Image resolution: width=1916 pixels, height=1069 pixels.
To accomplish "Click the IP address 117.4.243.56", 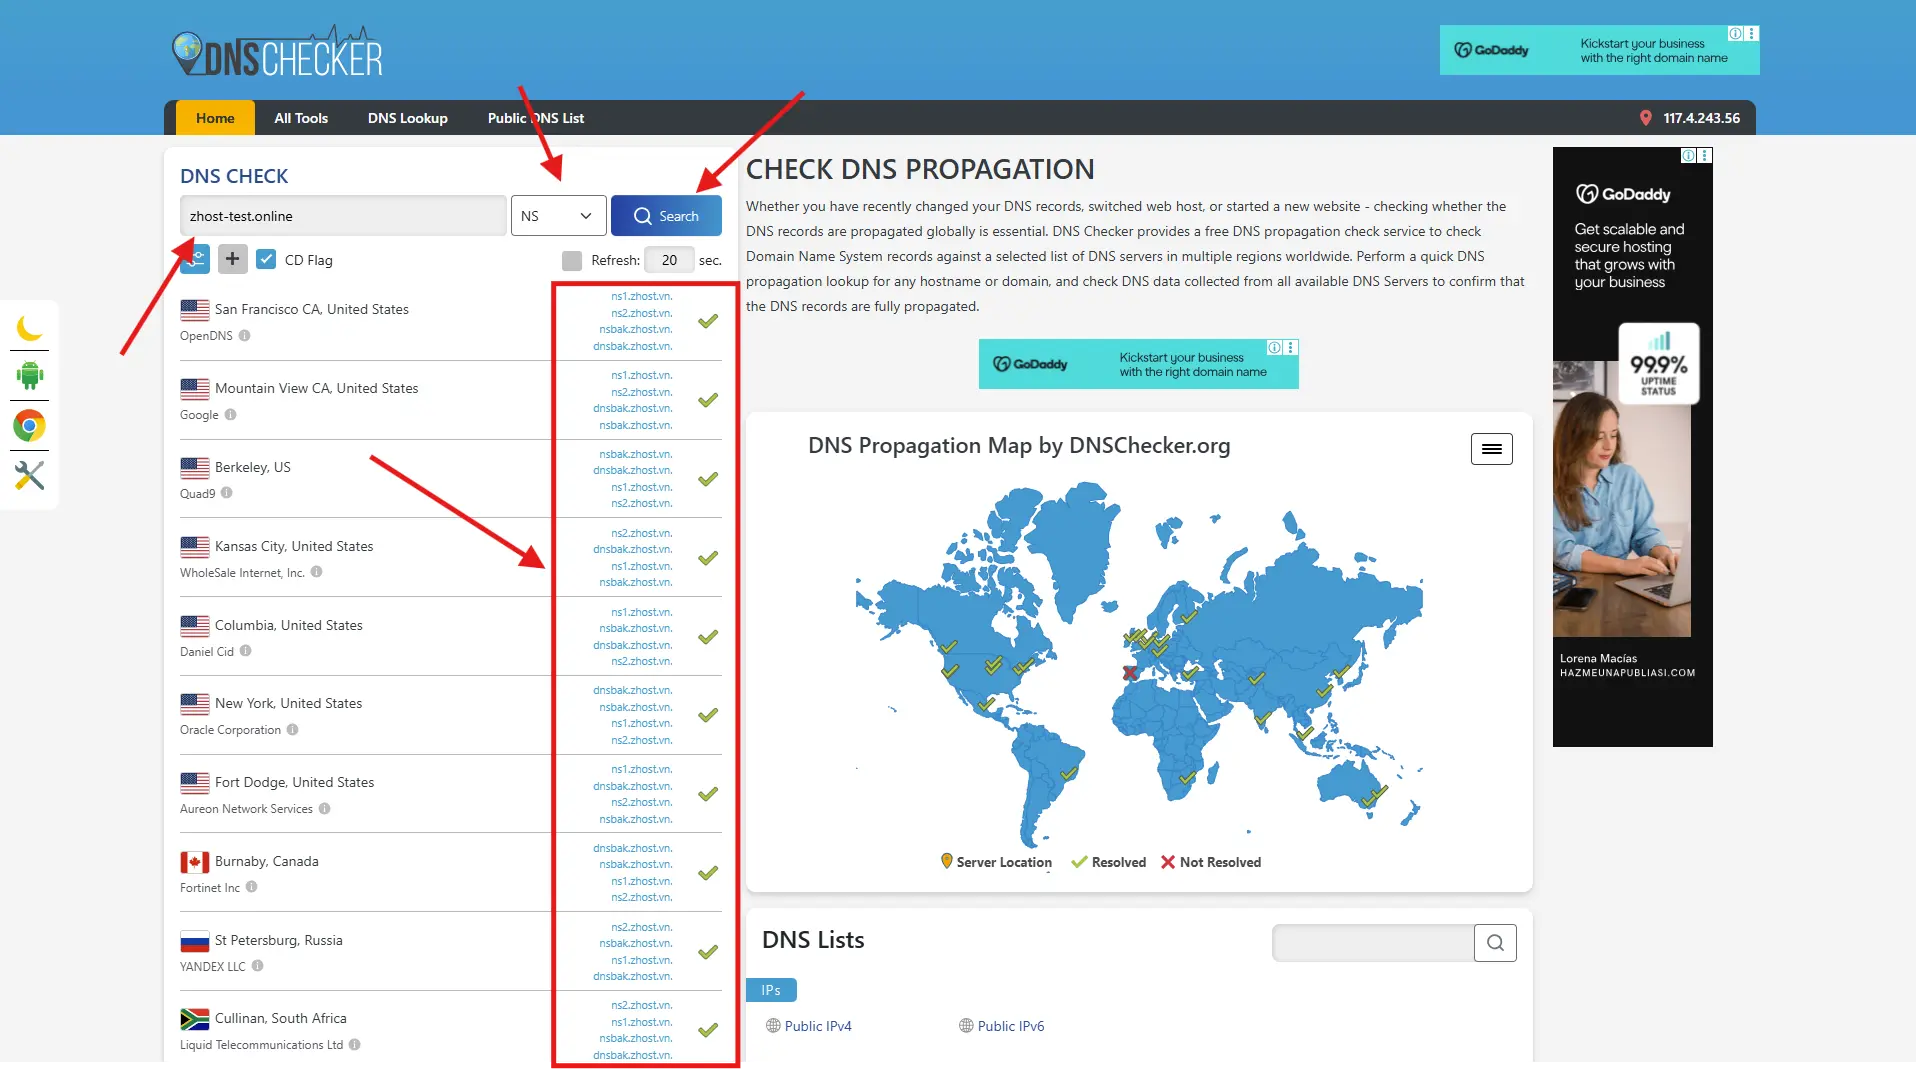I will click(x=1701, y=118).
